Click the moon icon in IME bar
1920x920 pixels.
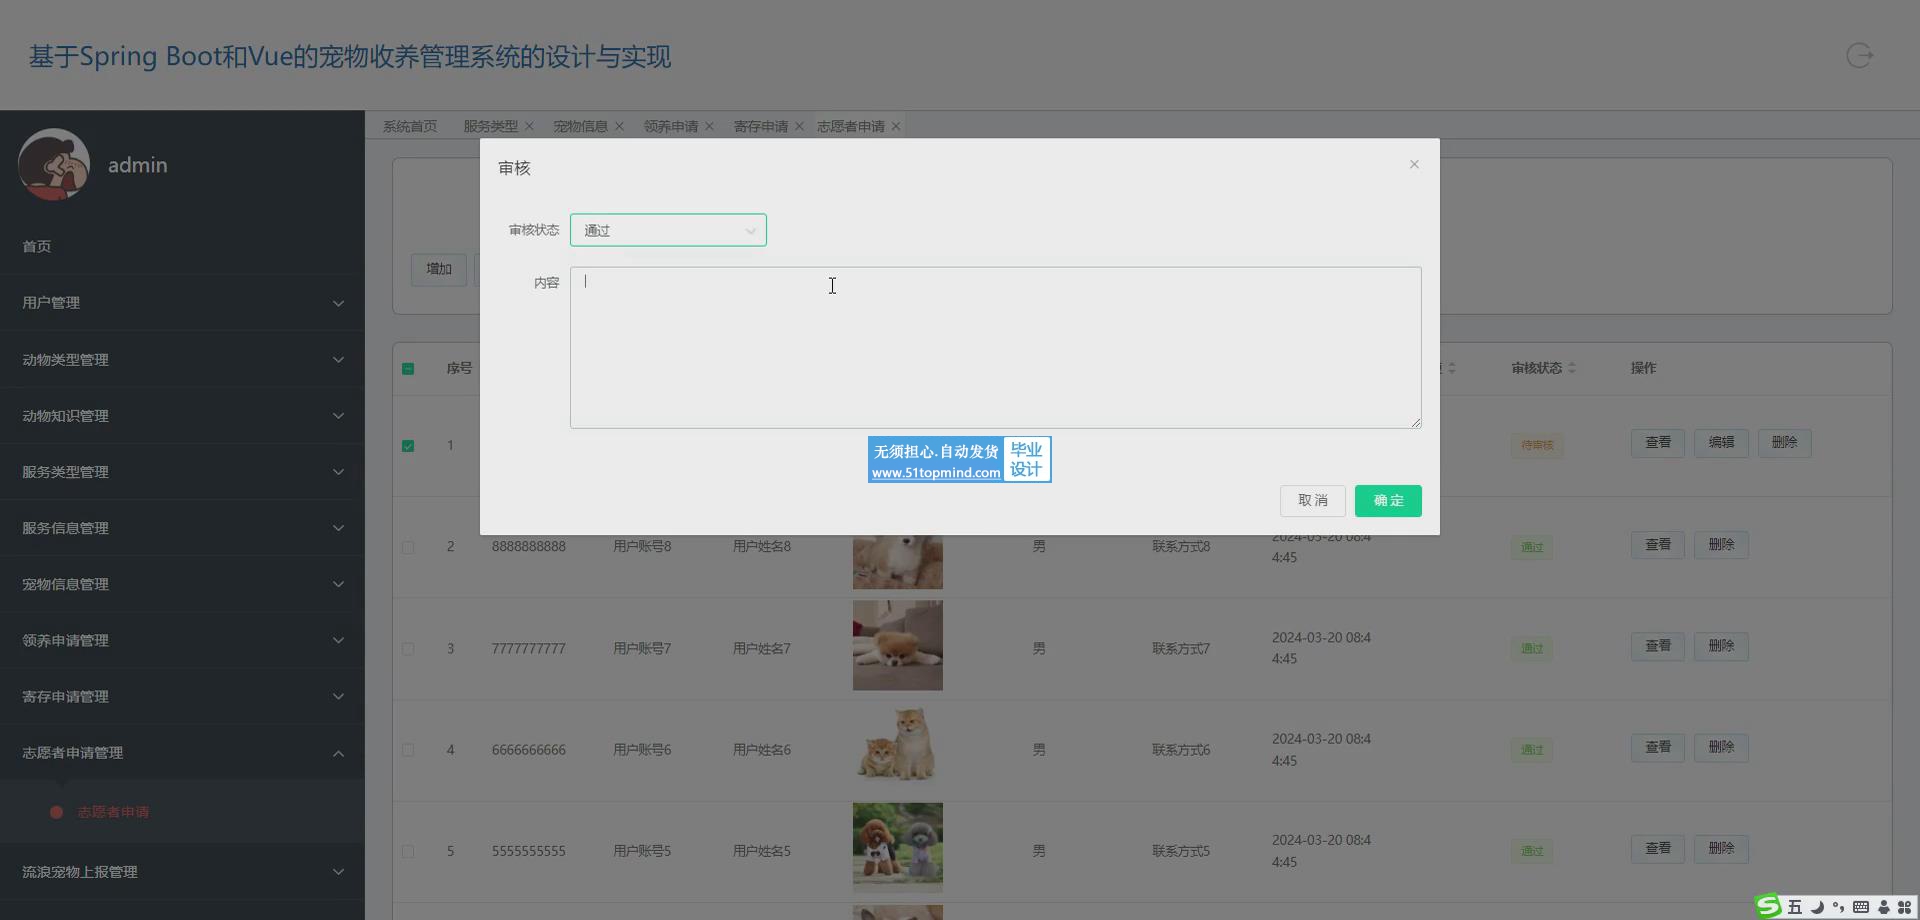[1817, 907]
